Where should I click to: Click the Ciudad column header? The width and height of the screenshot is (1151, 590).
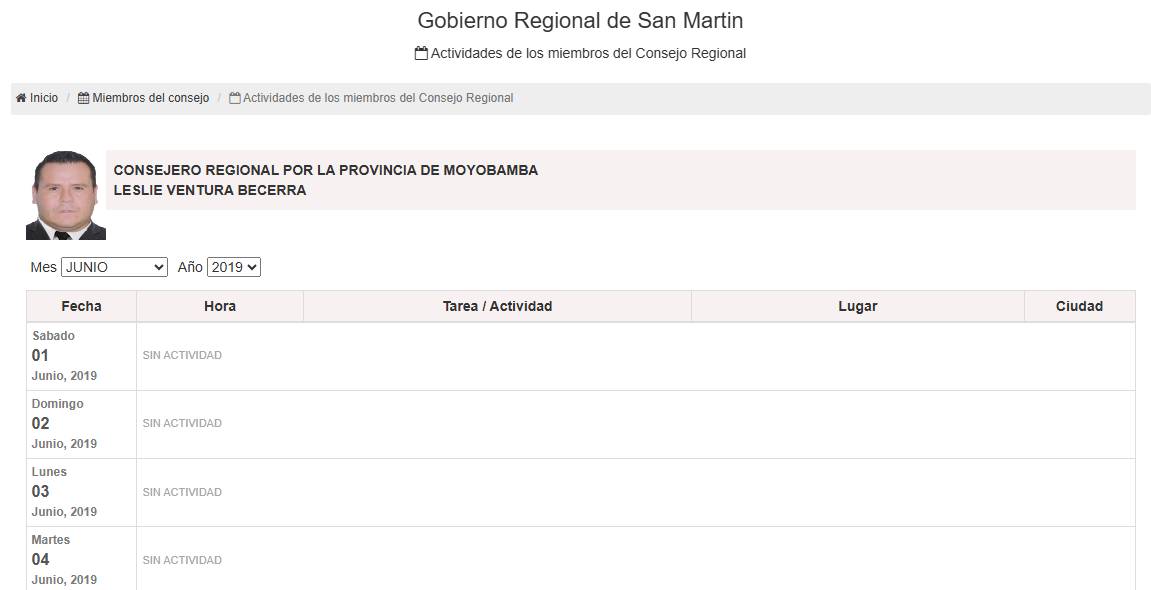1080,306
